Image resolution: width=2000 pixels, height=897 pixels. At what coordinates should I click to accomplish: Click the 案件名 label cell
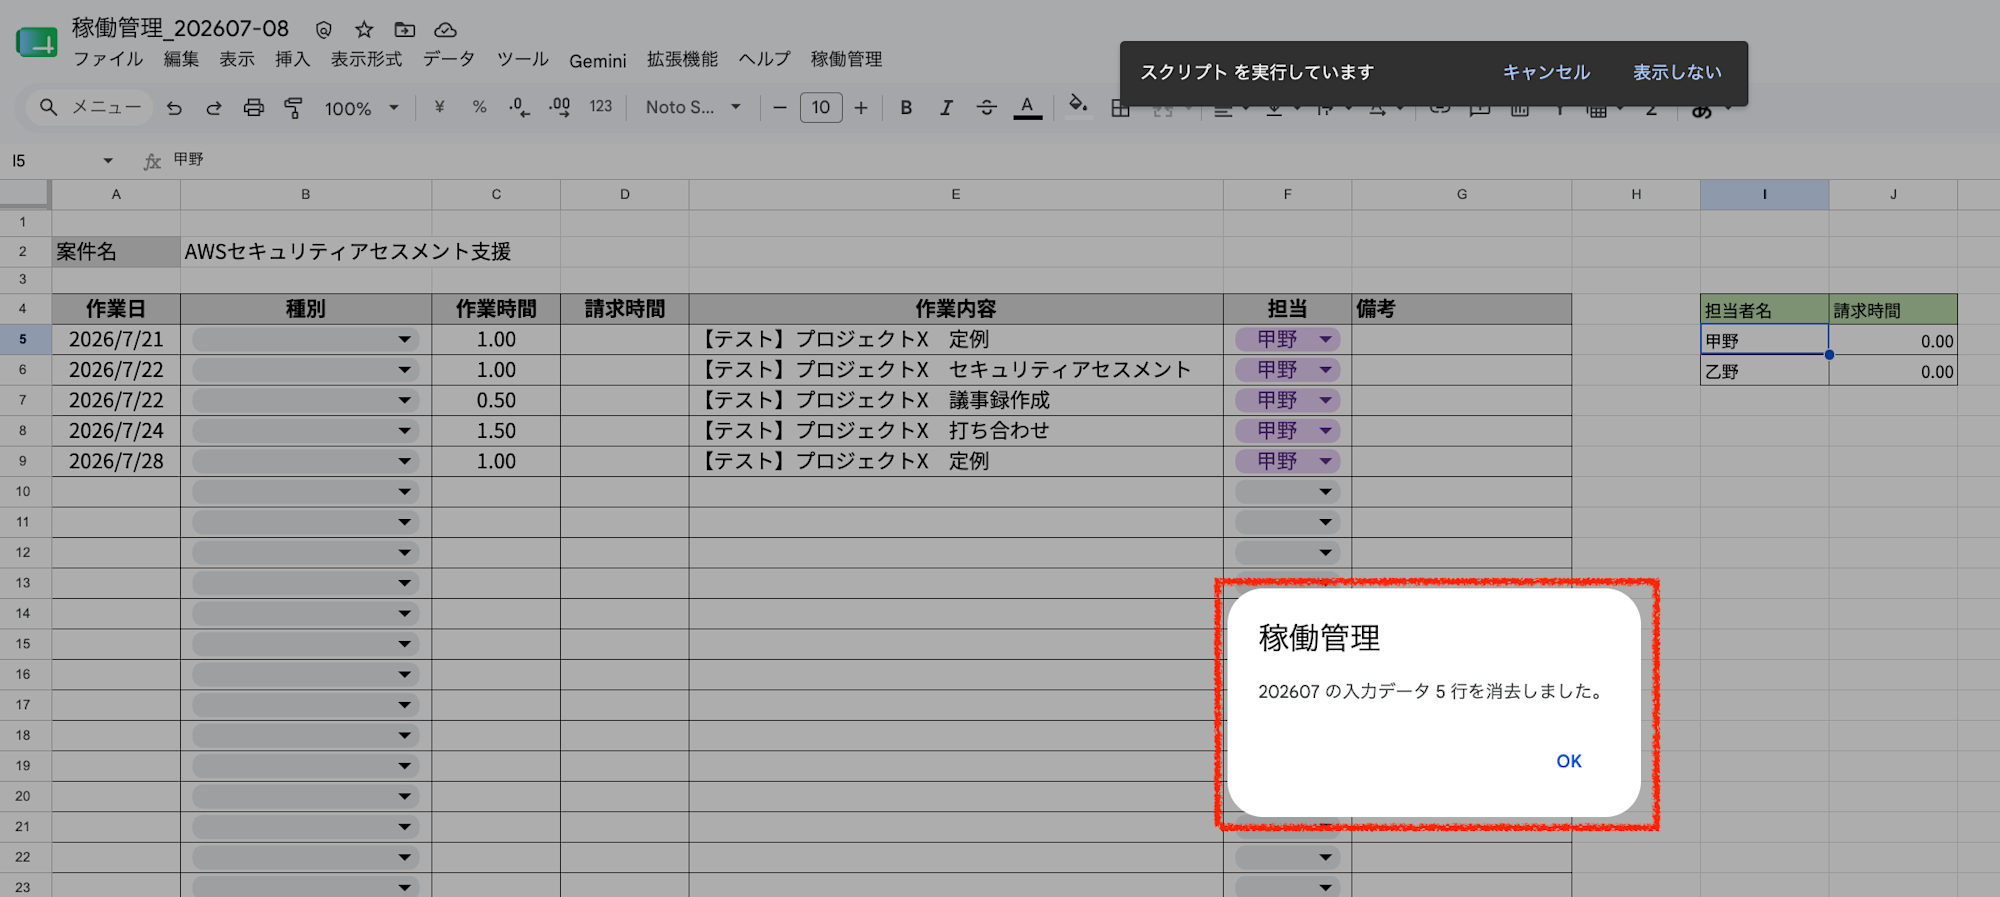point(116,252)
